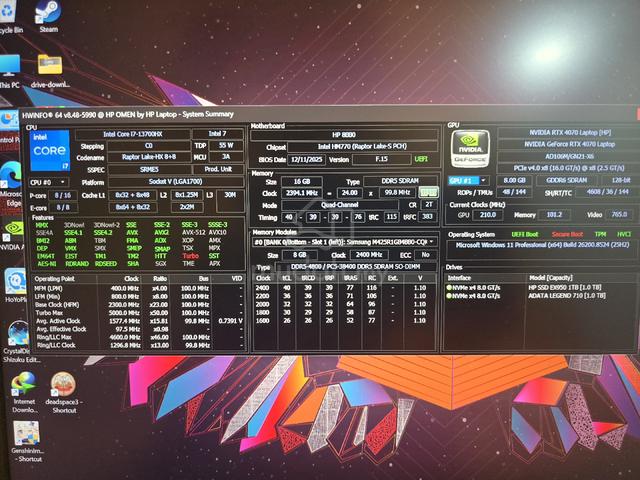Viewport: 640px width, 480px height.
Task: Click the 'Raptor Lake-HX 8+8' codename field
Action: click(x=148, y=157)
